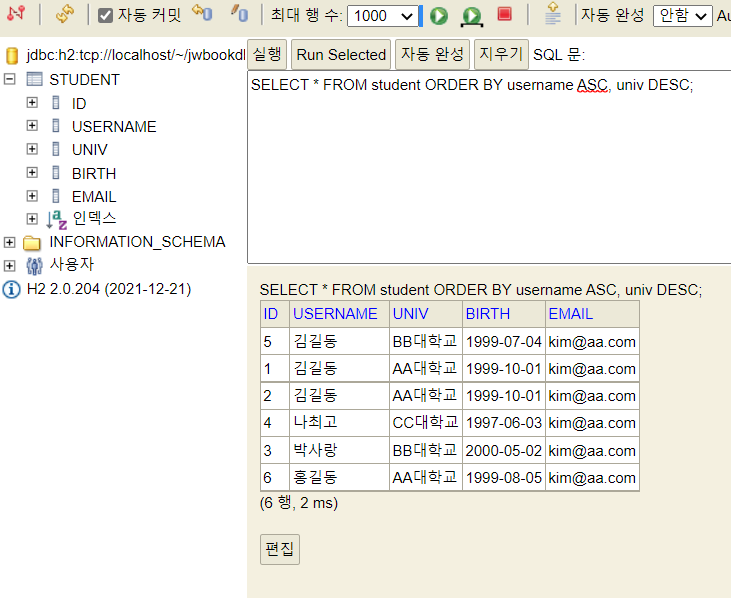The height and width of the screenshot is (598, 731).
Task: Click the red Stop icon
Action: [504, 14]
